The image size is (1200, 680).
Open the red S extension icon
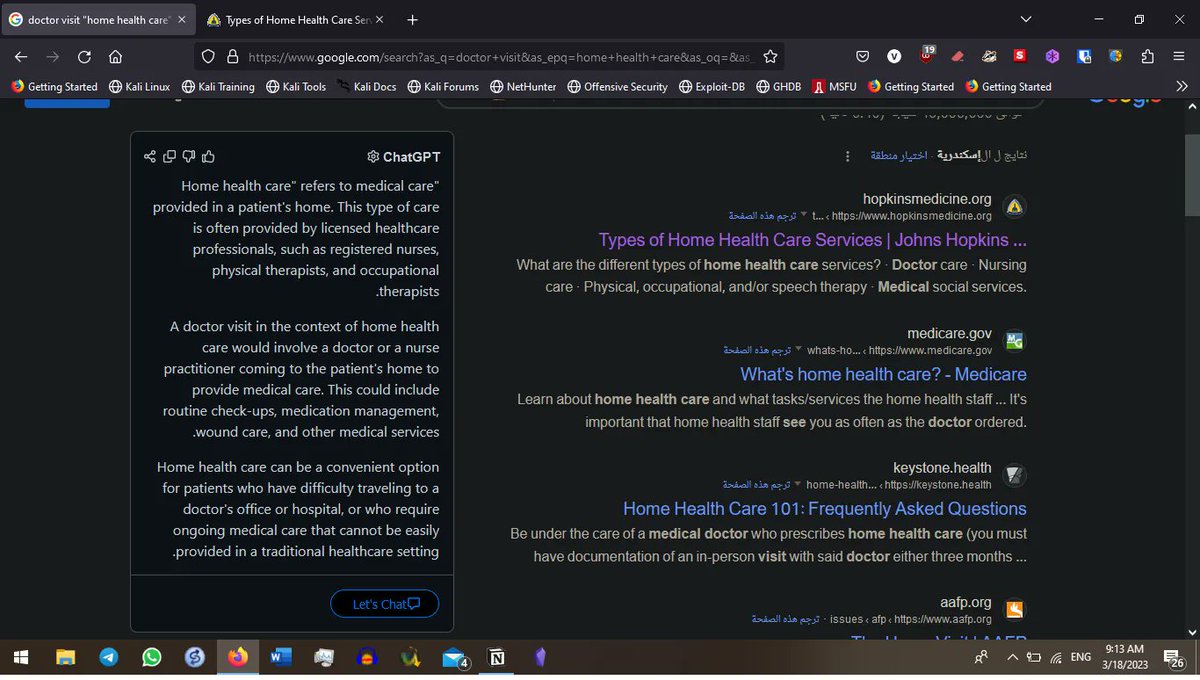click(x=1020, y=57)
